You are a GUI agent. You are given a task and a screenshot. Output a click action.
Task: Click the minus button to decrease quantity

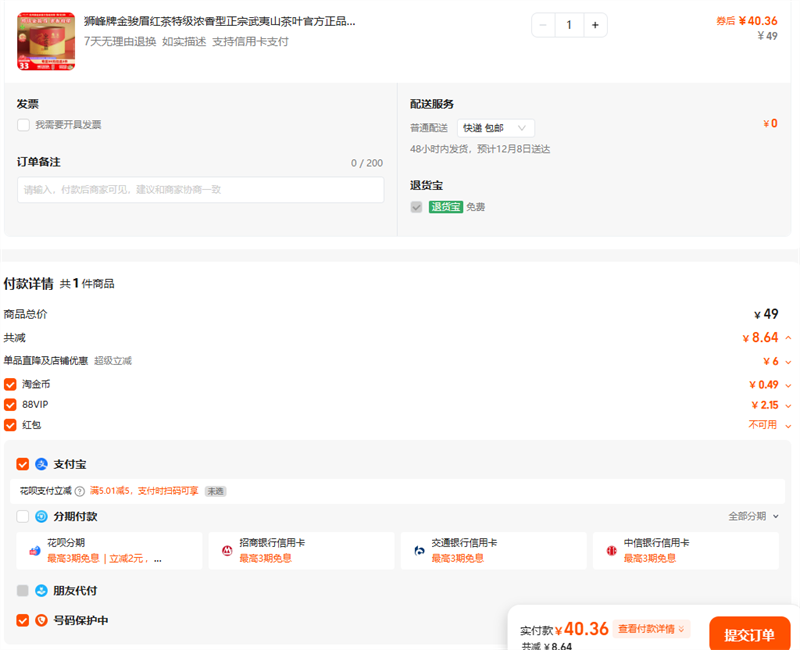[x=543, y=25]
